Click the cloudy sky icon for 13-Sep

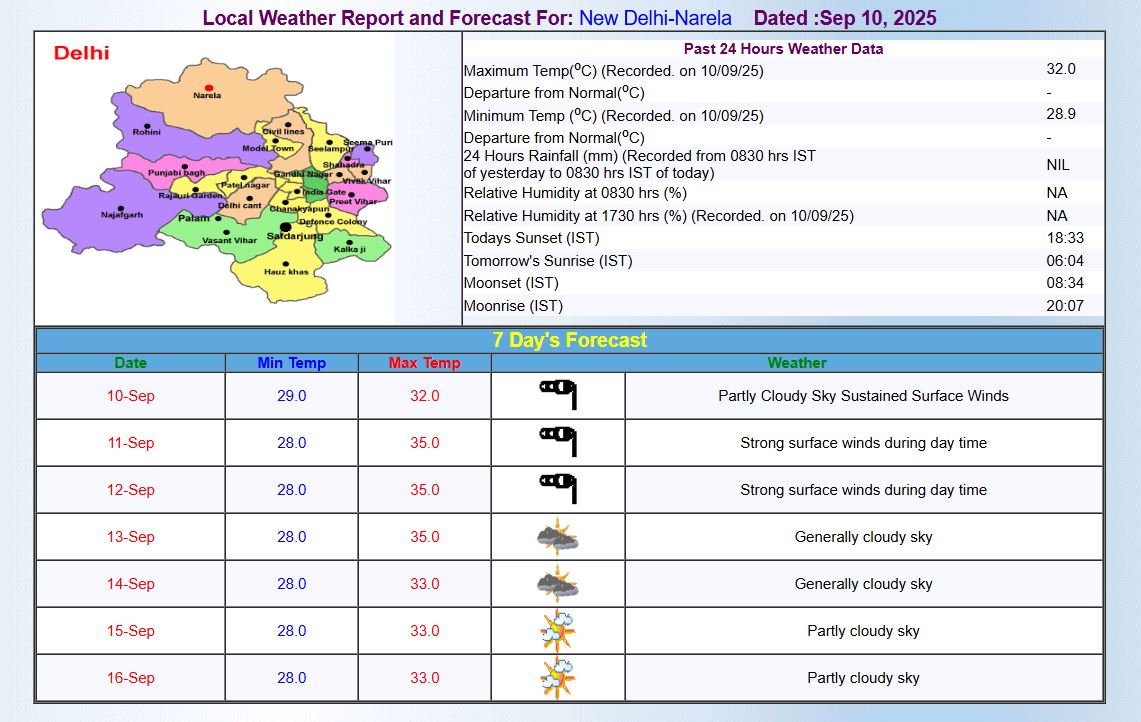pyautogui.click(x=557, y=536)
